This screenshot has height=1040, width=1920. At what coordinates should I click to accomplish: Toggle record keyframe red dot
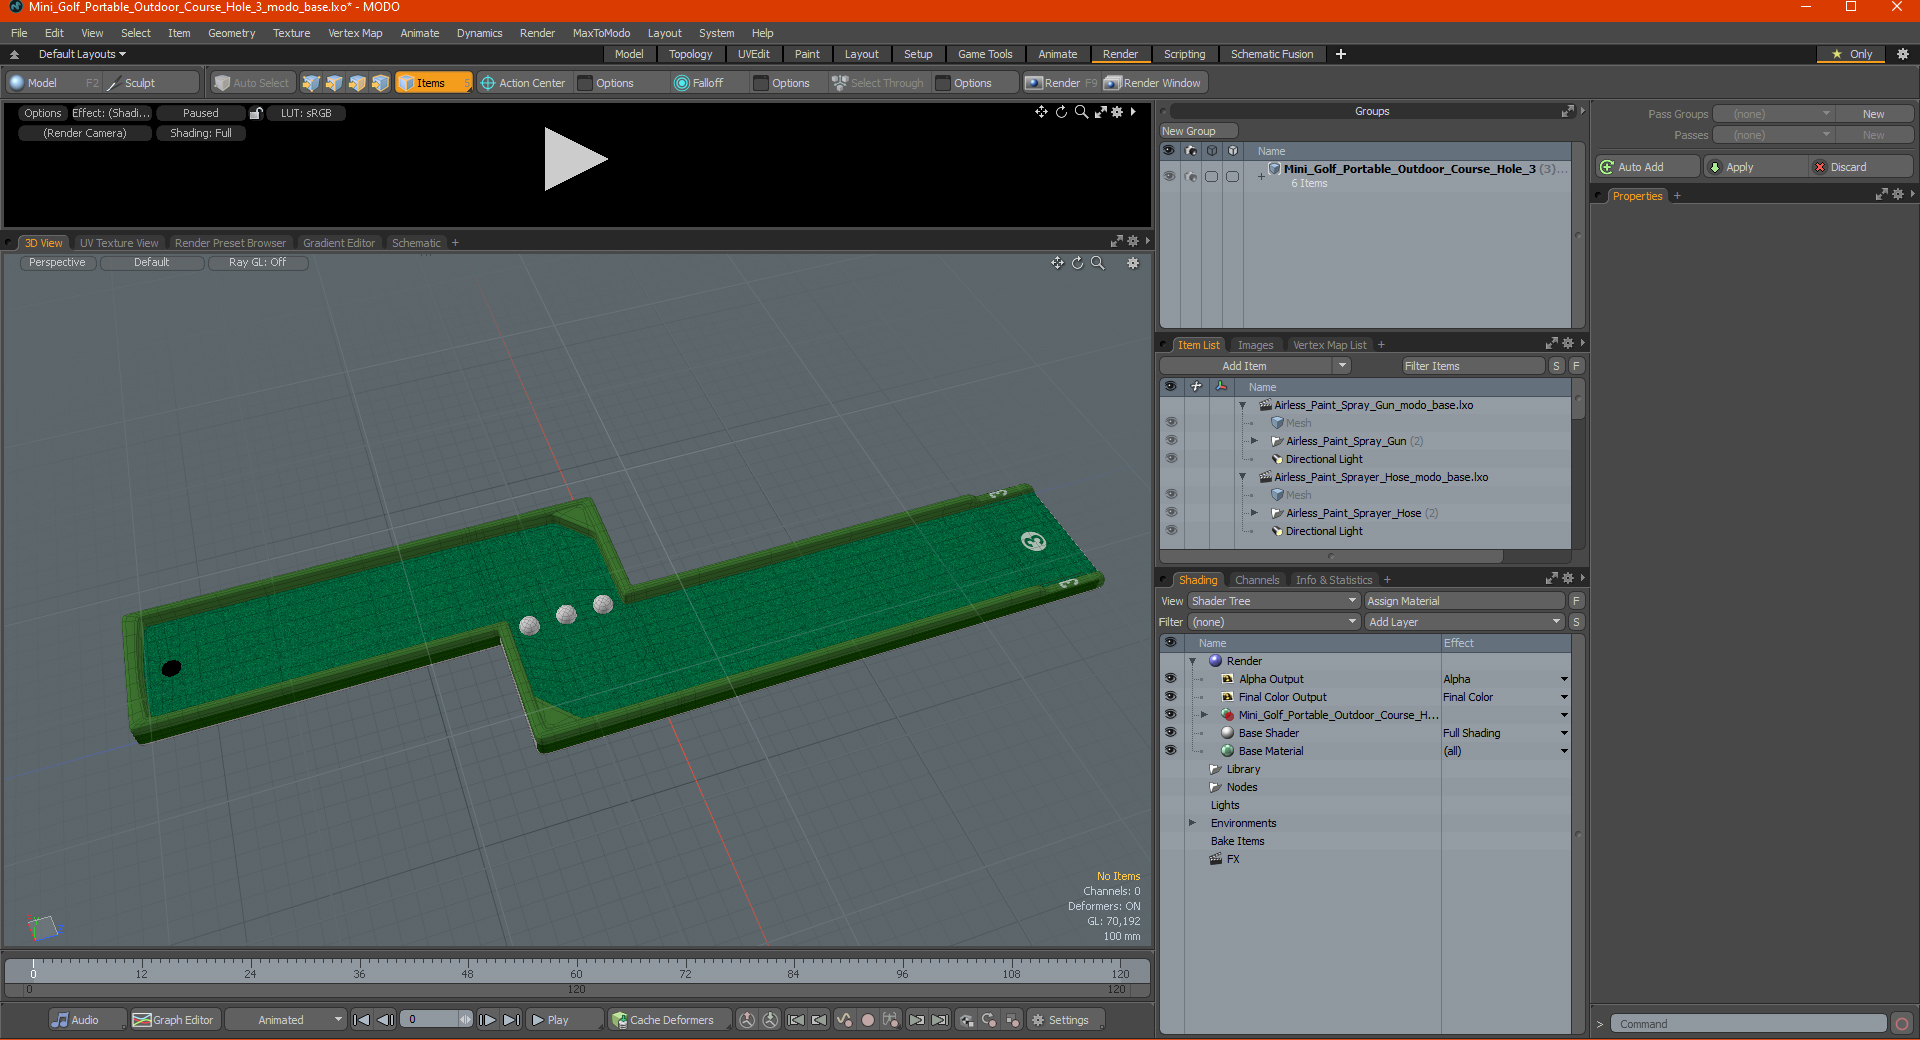pos(868,1020)
